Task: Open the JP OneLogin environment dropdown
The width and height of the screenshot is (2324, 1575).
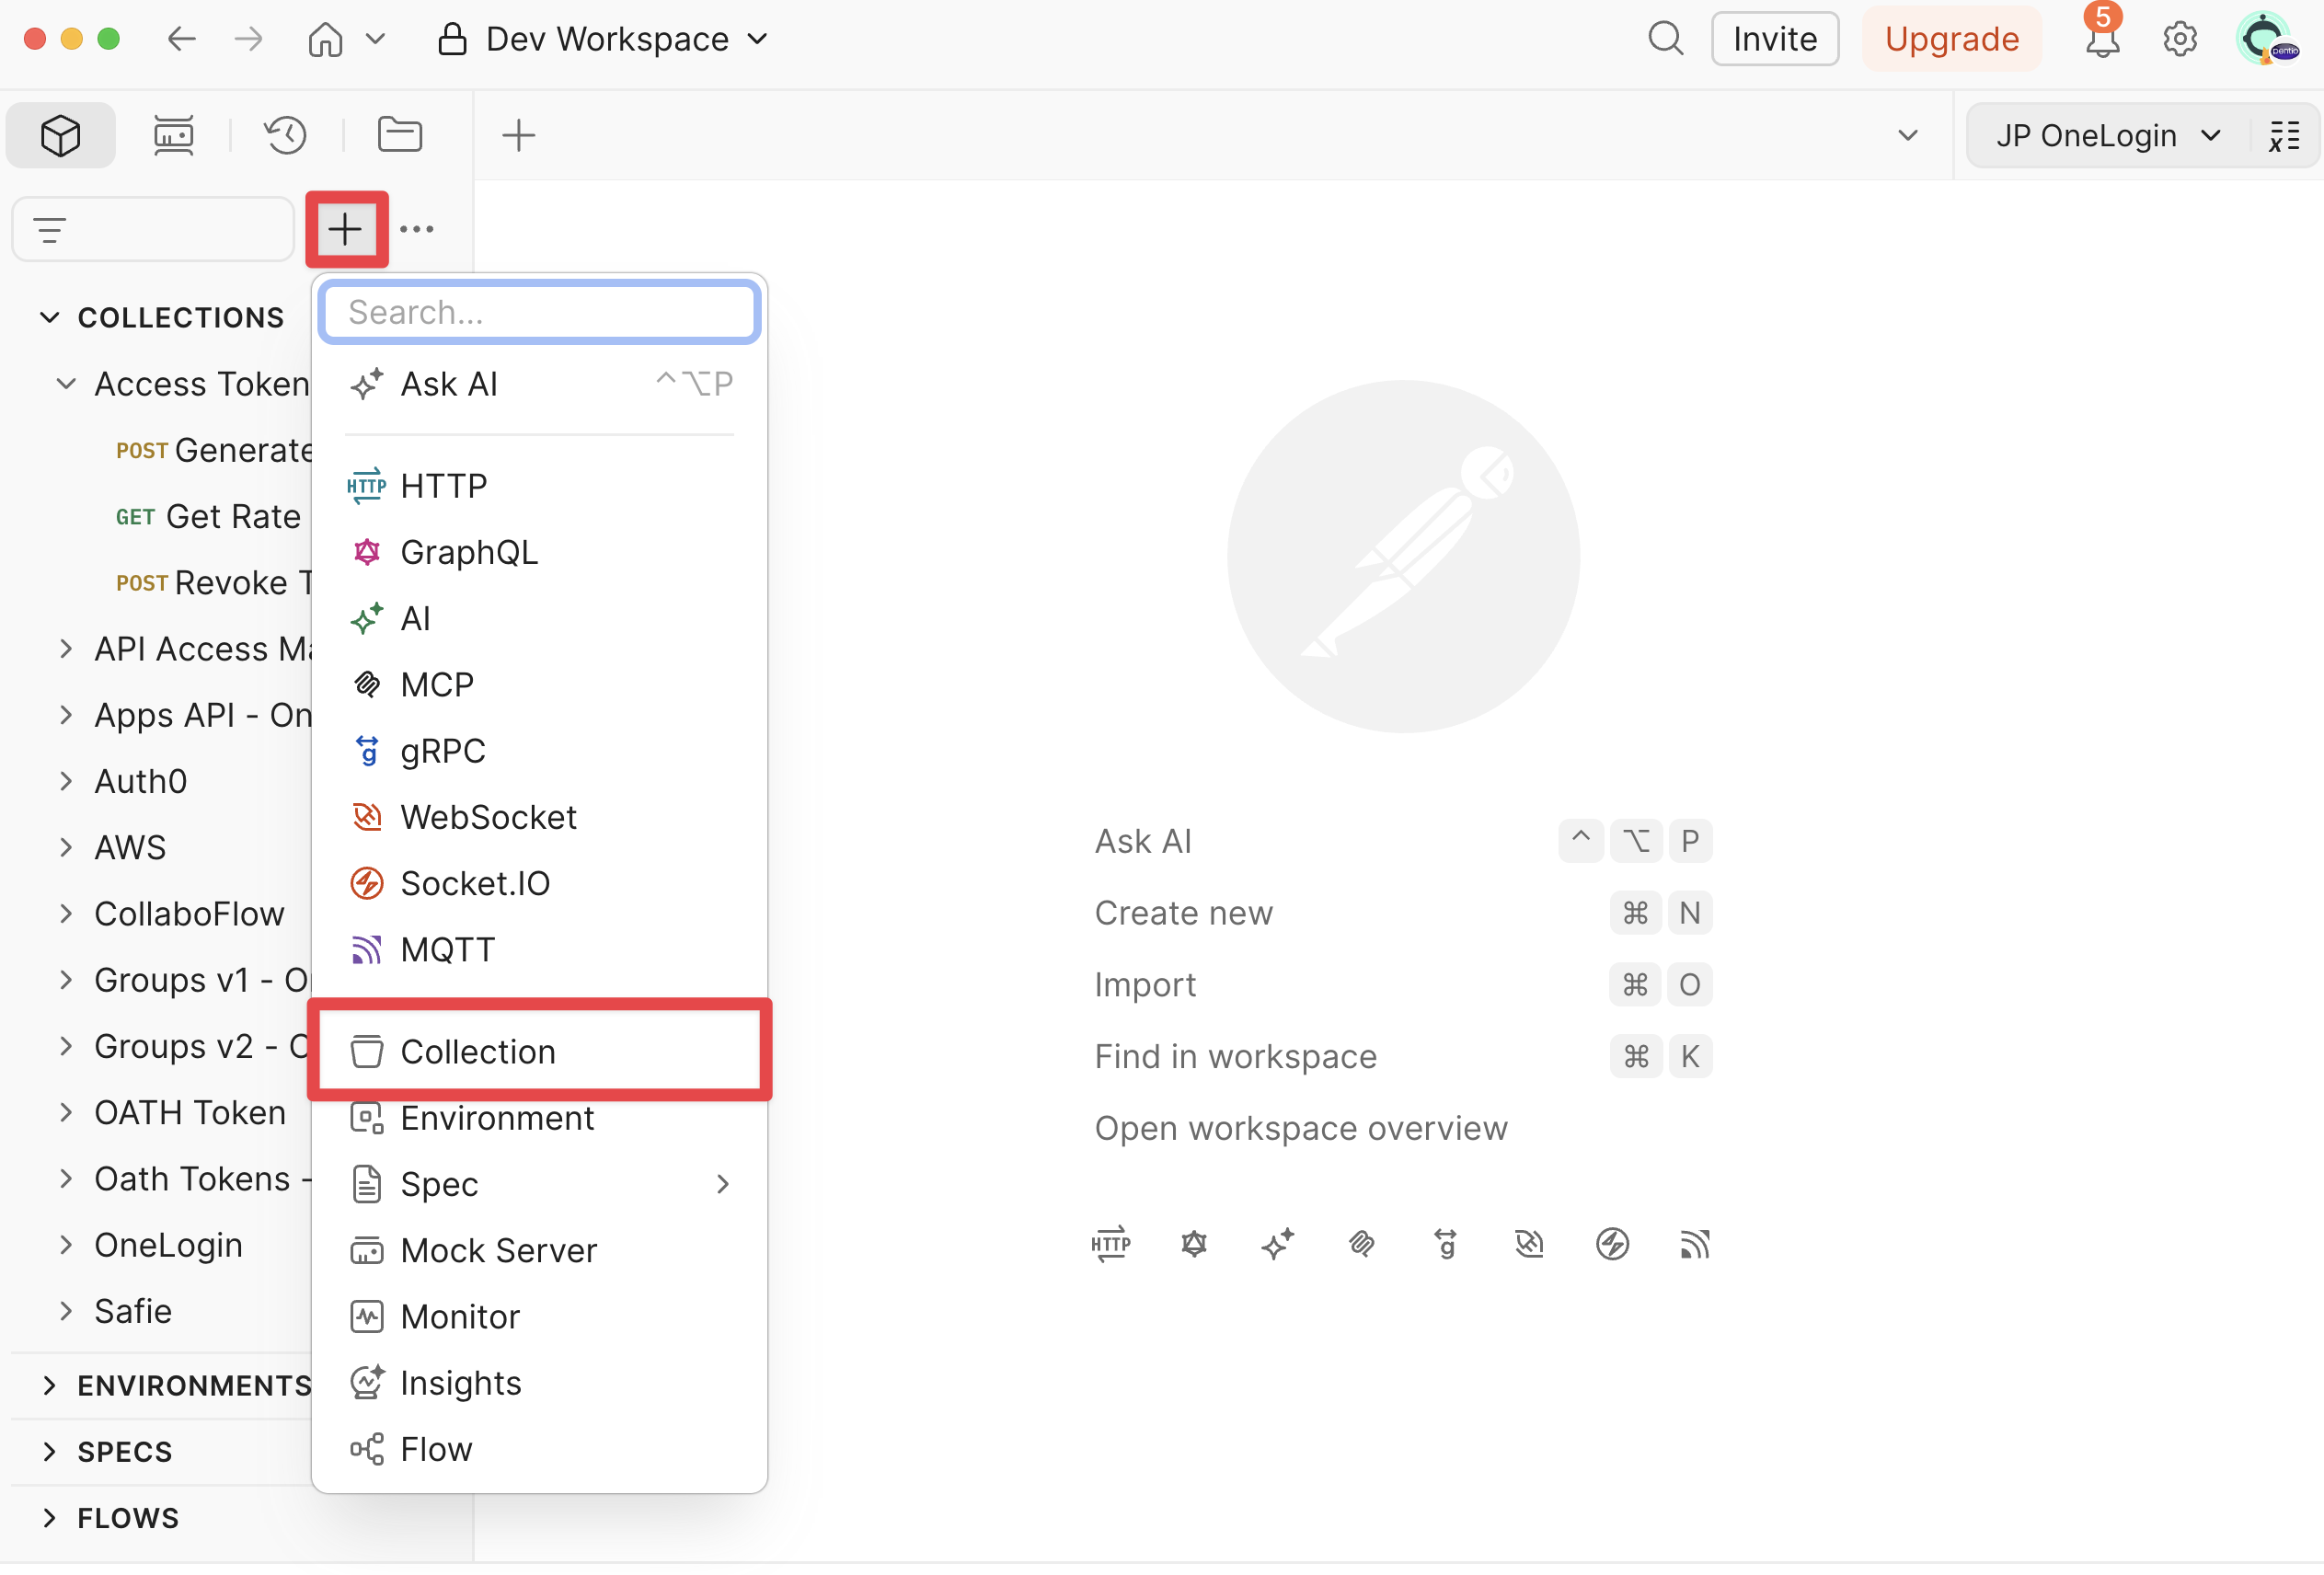Action: (2107, 135)
